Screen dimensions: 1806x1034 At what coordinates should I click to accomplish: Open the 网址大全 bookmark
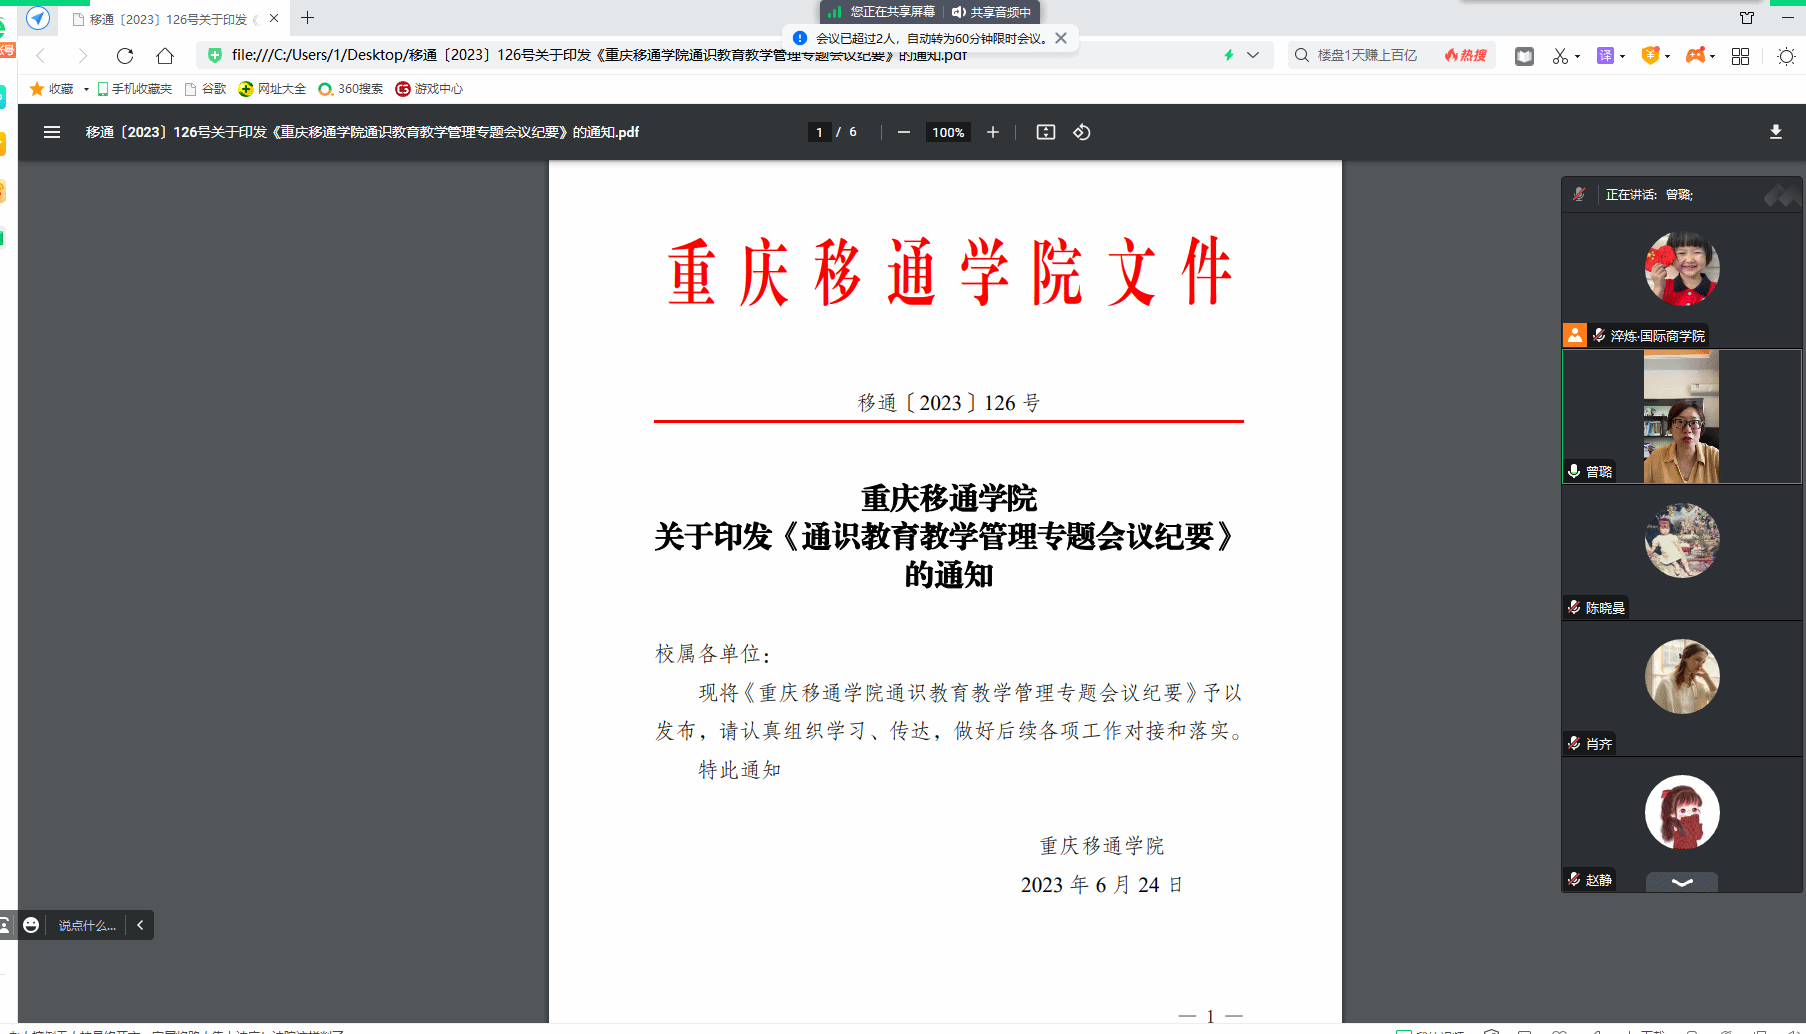[272, 89]
